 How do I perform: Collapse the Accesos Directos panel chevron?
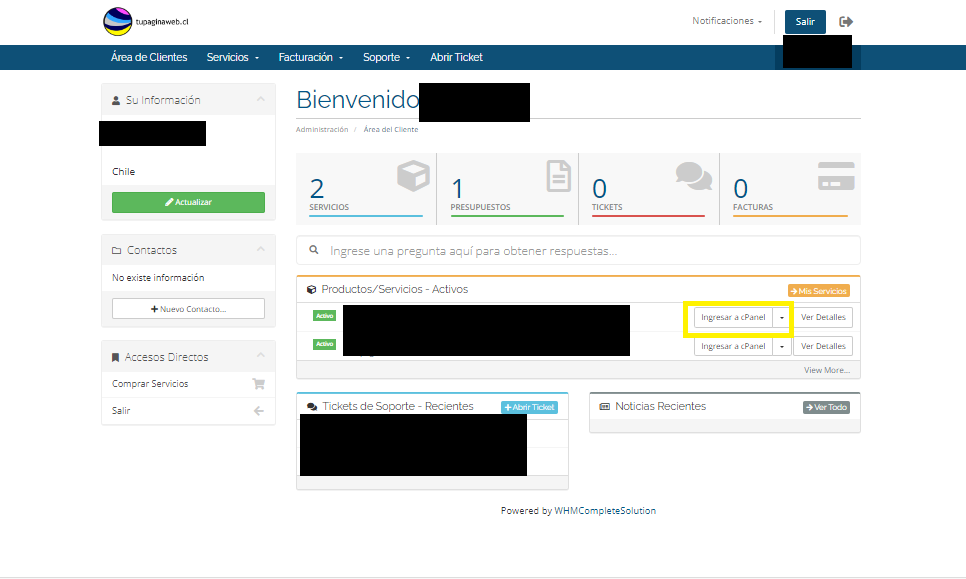point(260,357)
